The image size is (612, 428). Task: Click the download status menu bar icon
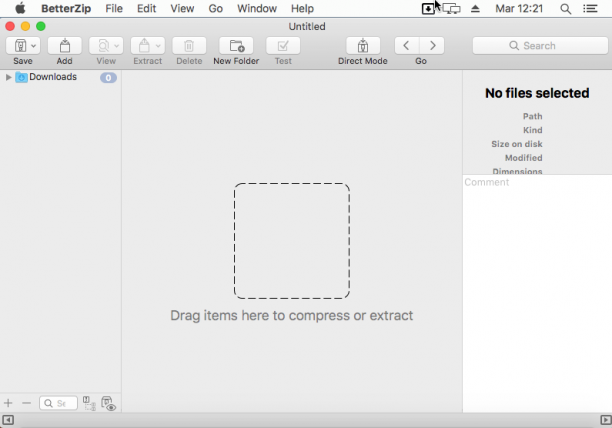point(428,9)
